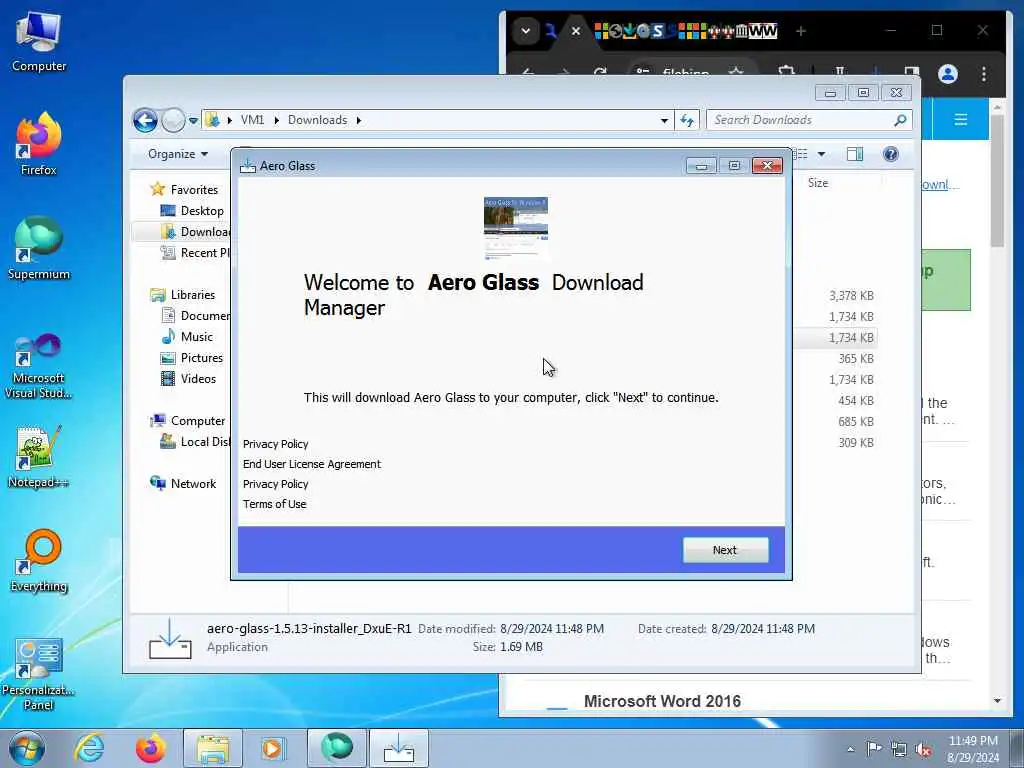Click the muted volume tray icon

click(x=923, y=749)
